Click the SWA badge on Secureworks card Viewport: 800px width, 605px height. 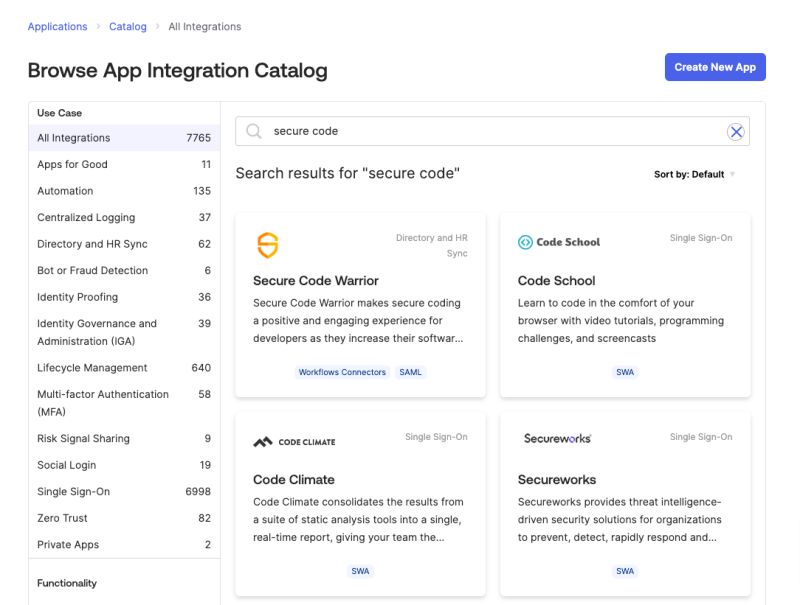[624, 570]
